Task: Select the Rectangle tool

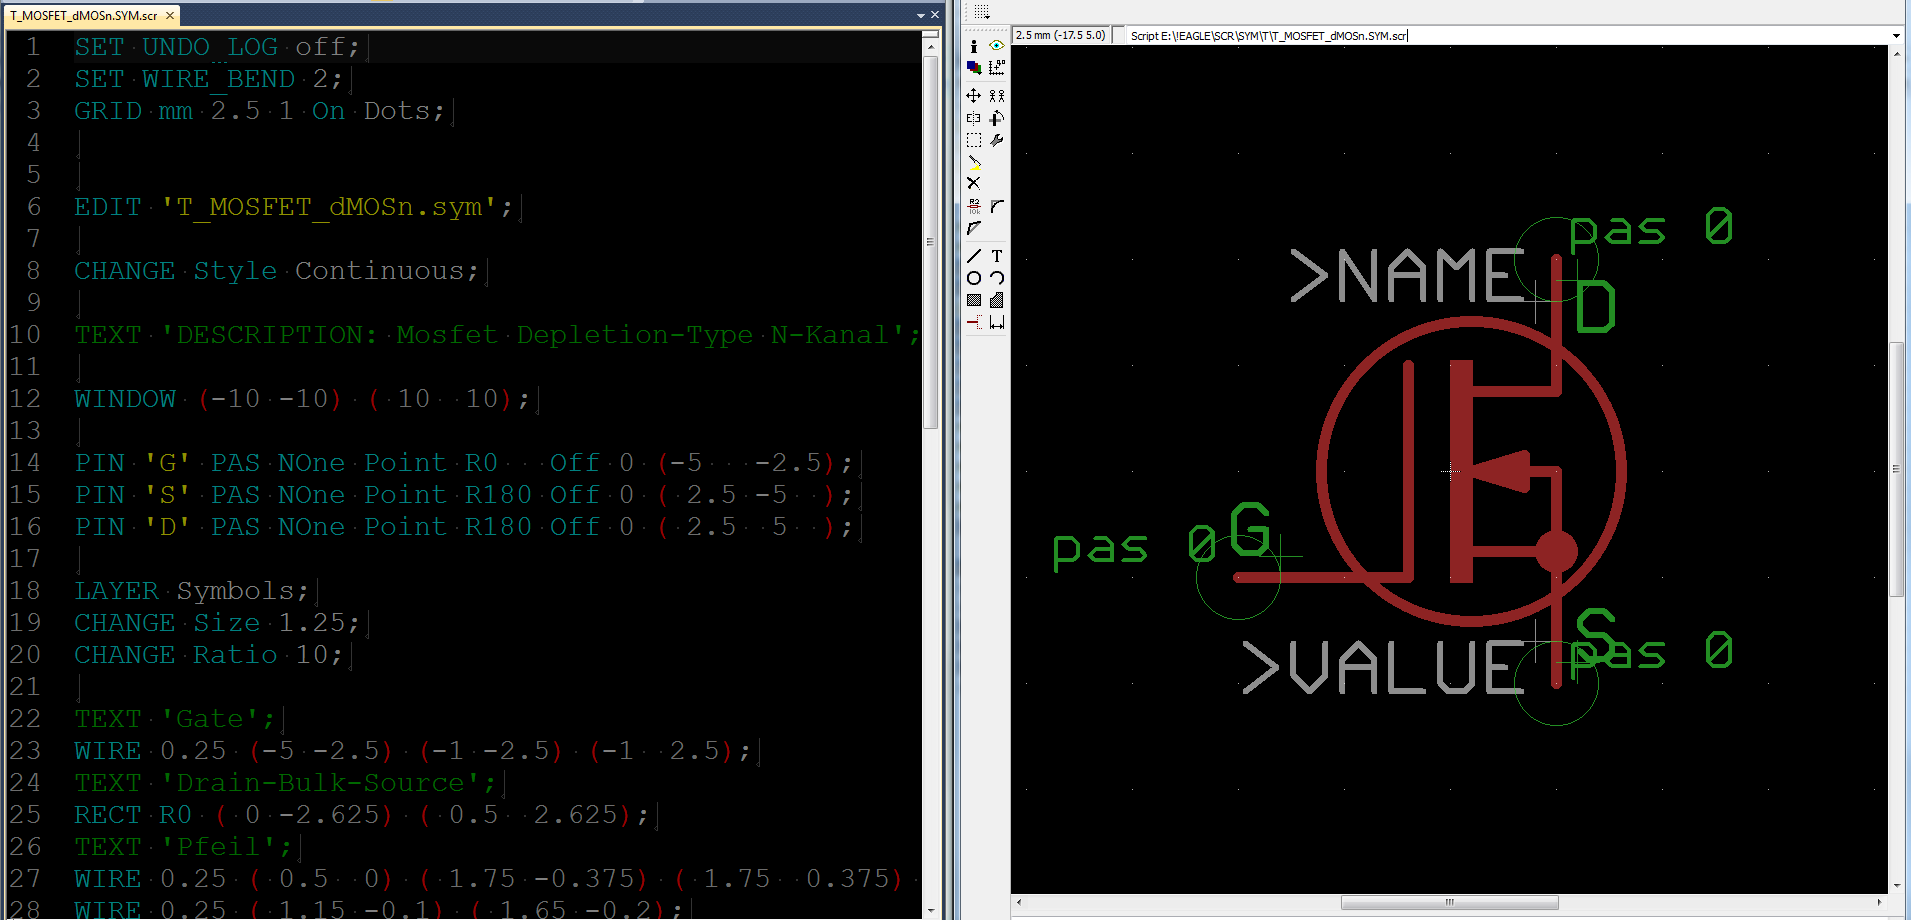Action: pos(974,300)
